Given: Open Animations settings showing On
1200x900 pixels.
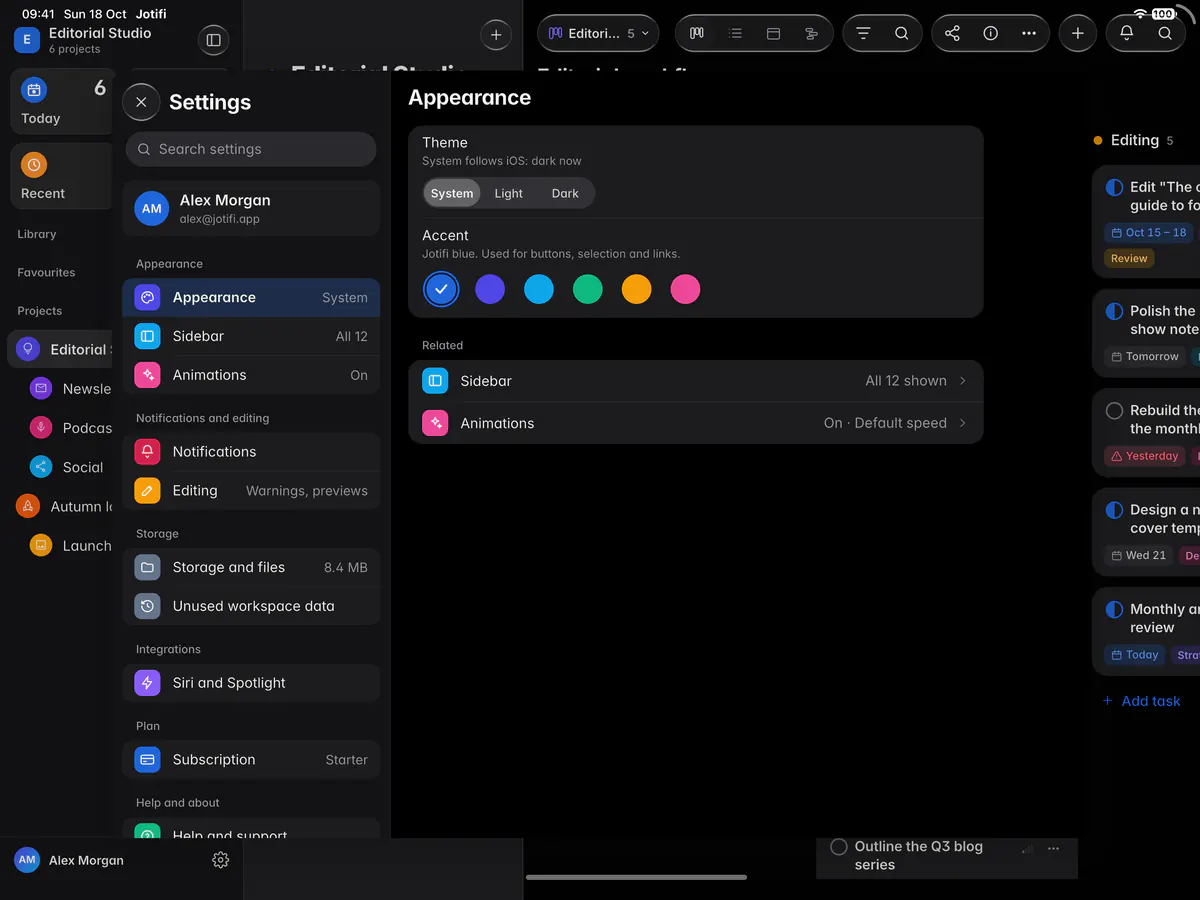Looking at the screenshot, I should point(251,375).
